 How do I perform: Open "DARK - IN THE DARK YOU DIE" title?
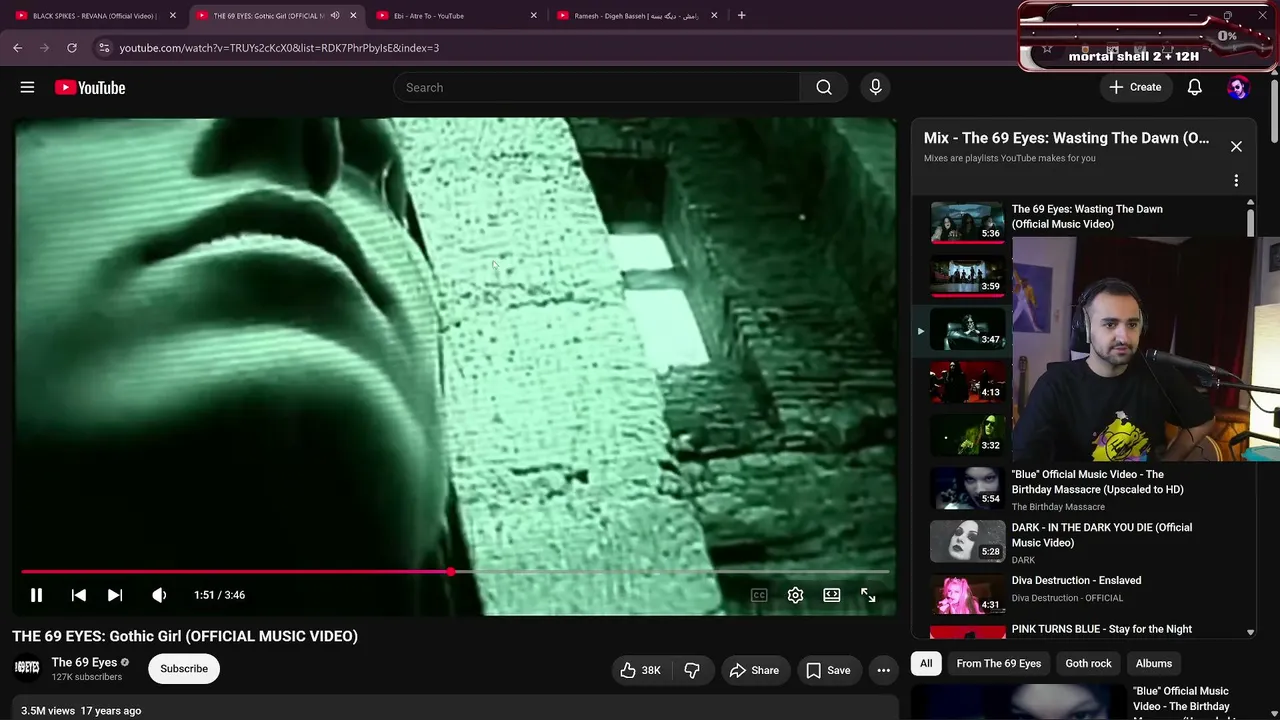click(1102, 535)
